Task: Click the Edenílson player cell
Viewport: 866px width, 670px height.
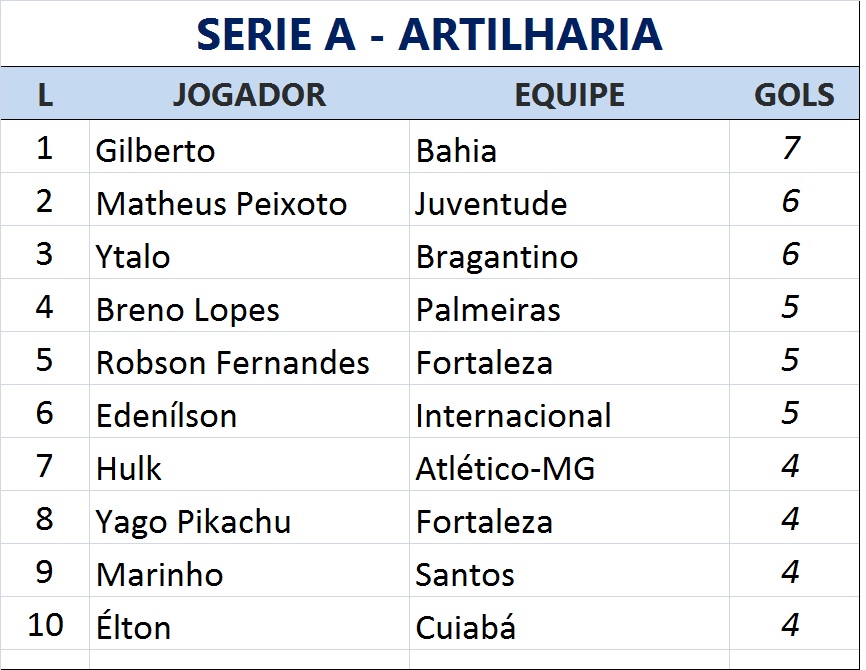Action: pos(166,416)
